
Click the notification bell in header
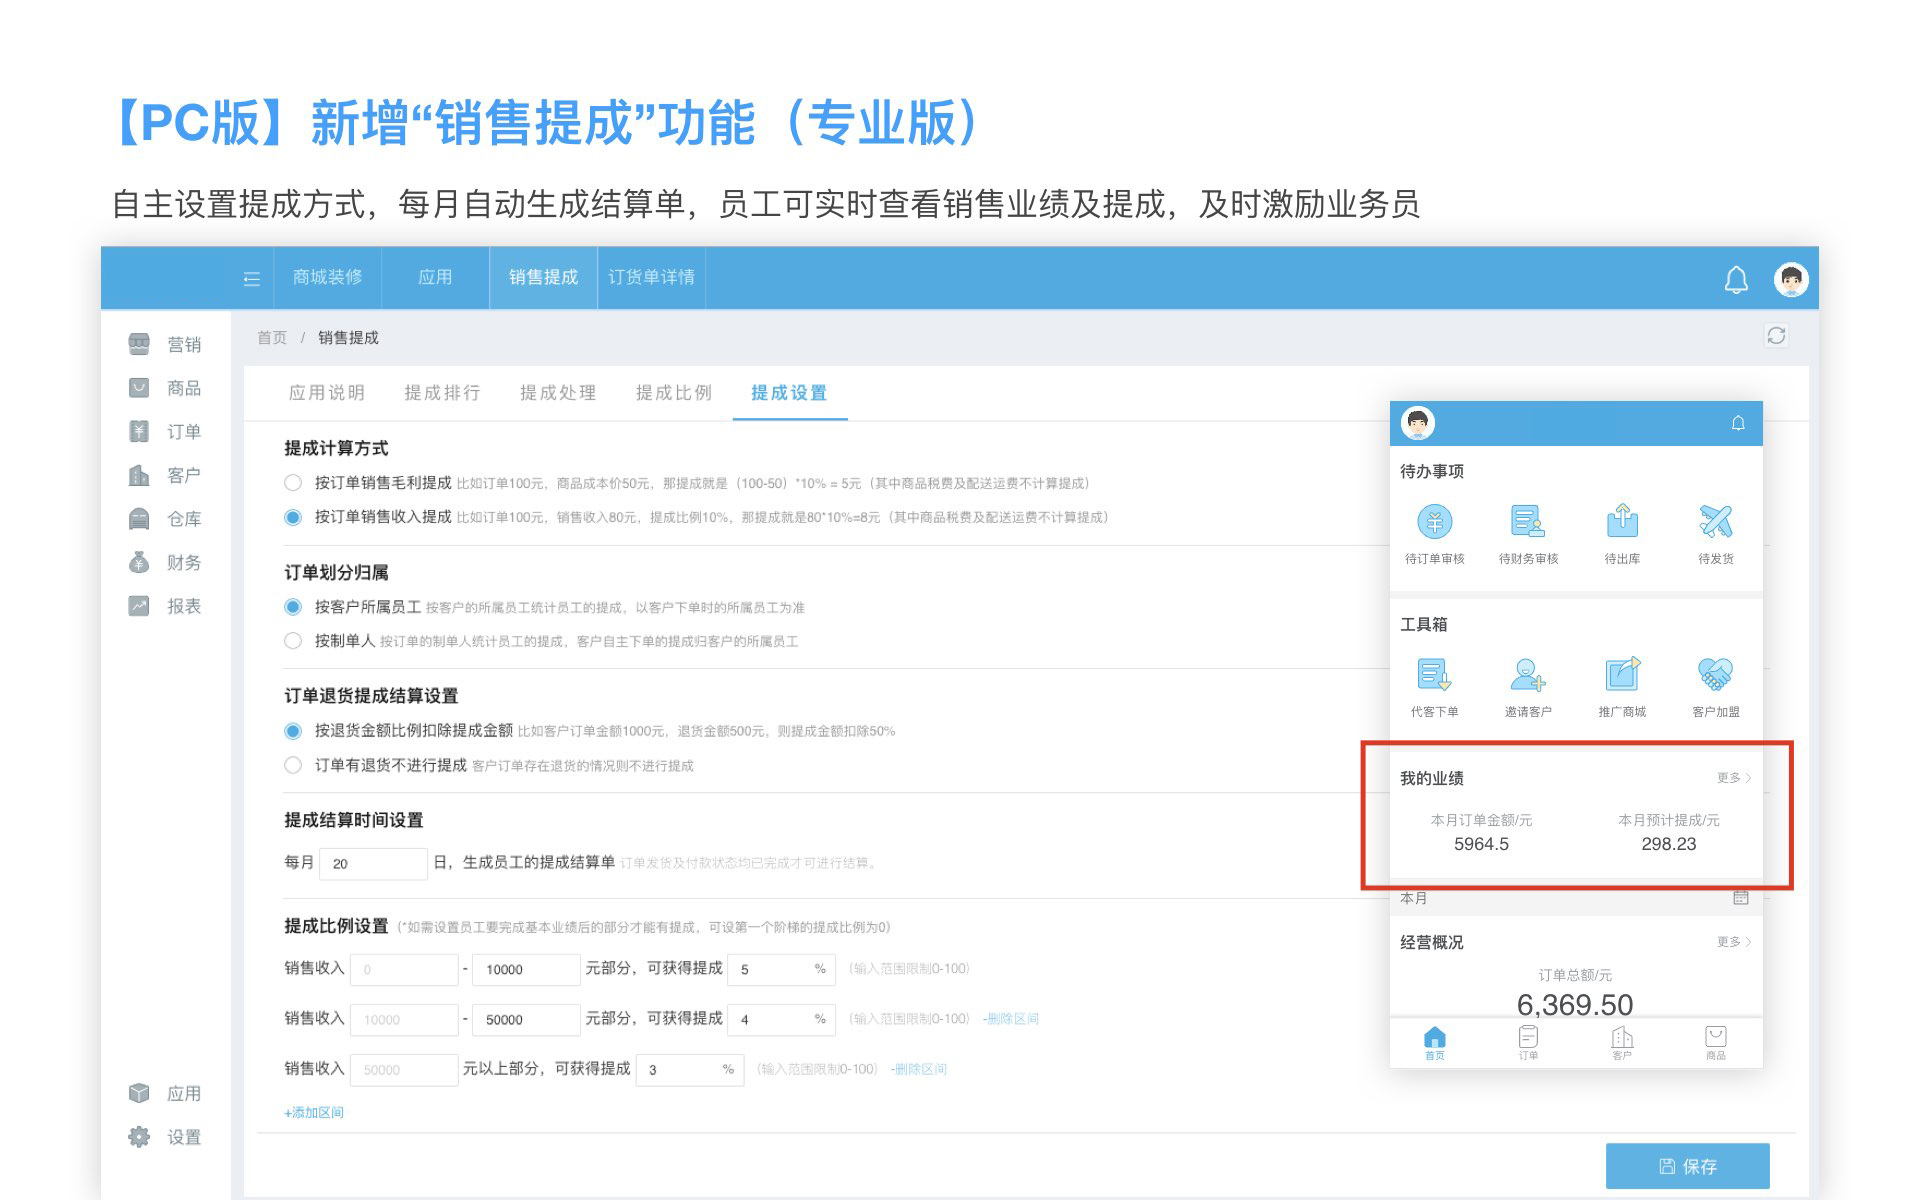1736,280
